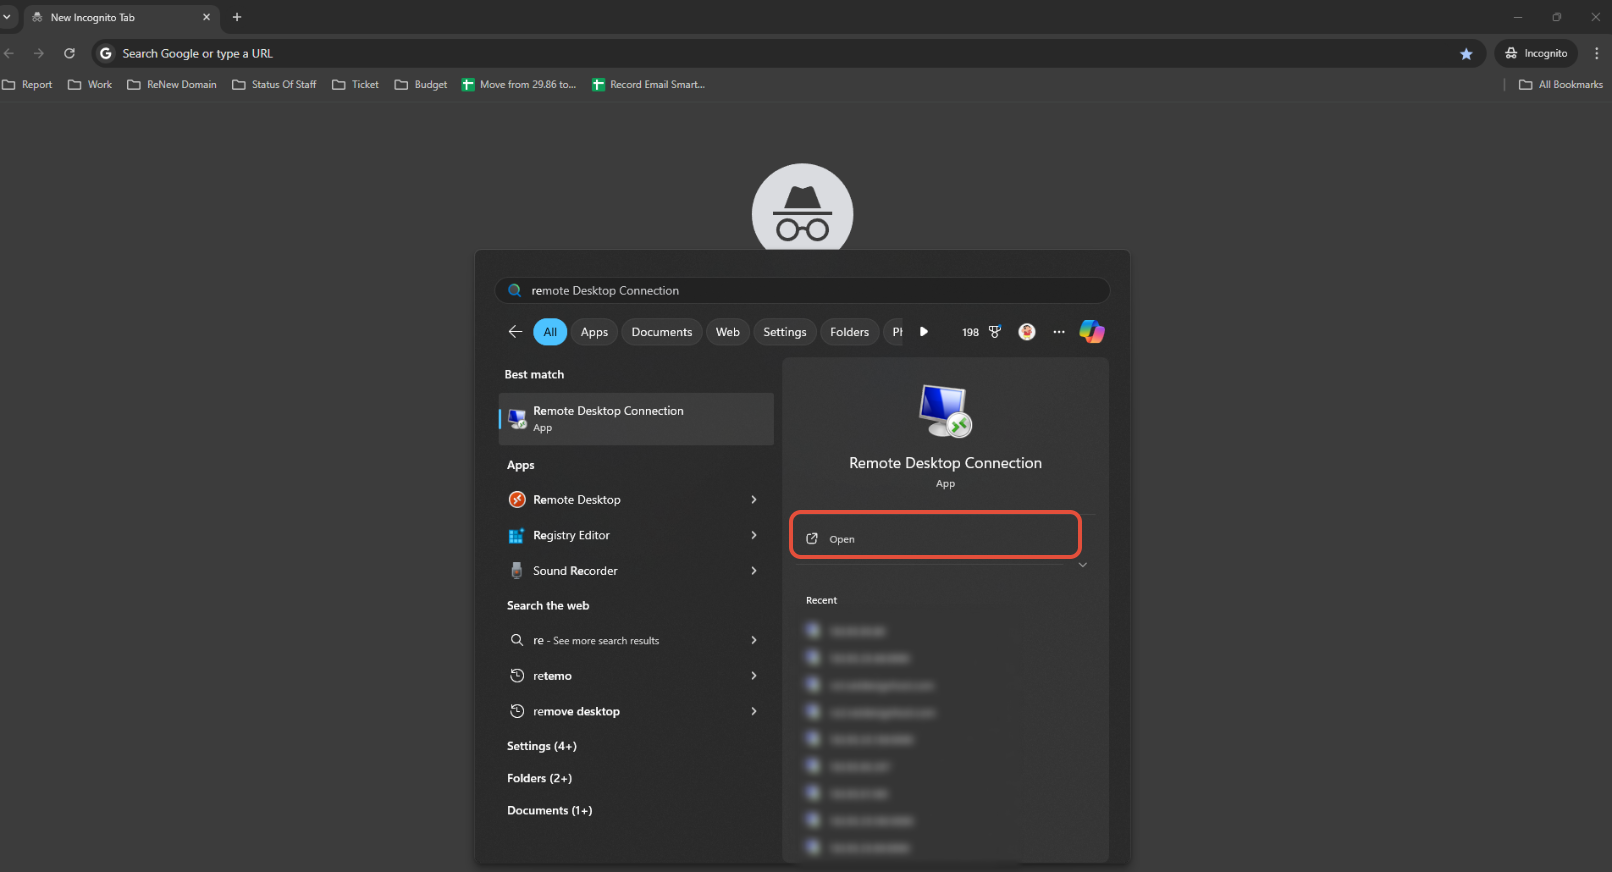Viewport: 1612px width, 872px height.
Task: Open the All Bookmarks folder
Action: pyautogui.click(x=1561, y=85)
